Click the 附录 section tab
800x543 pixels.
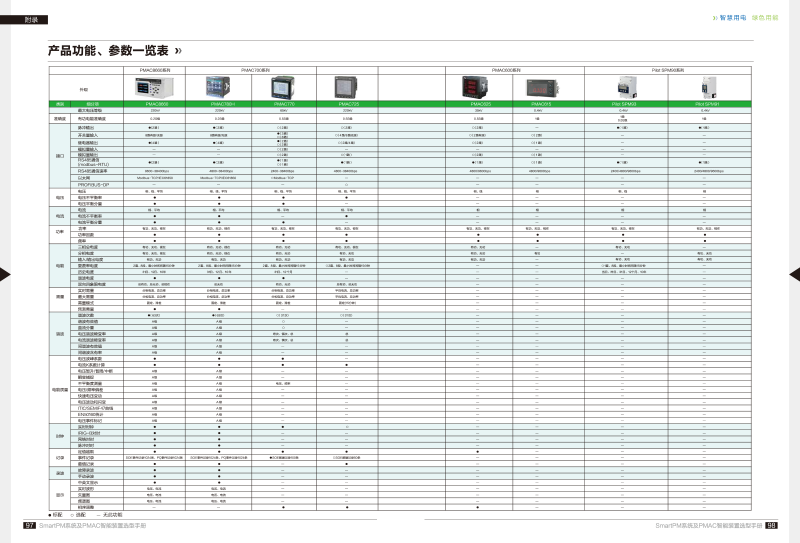tap(33, 19)
